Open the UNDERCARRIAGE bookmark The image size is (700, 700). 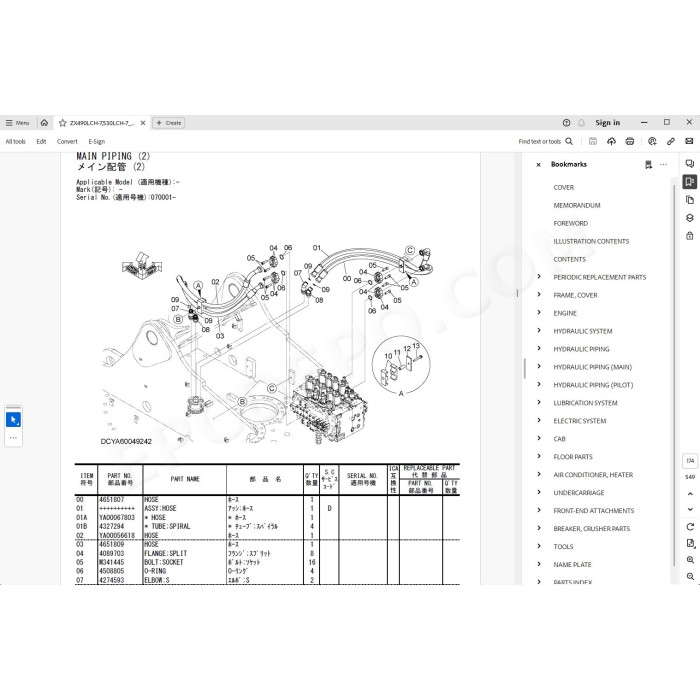pyautogui.click(x=579, y=493)
